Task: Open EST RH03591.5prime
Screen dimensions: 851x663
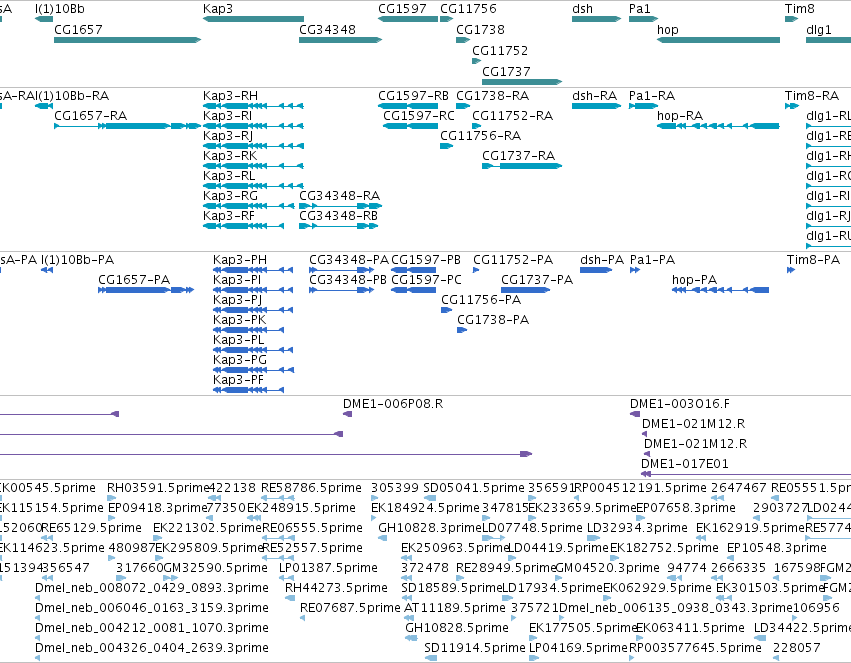Action: point(158,488)
